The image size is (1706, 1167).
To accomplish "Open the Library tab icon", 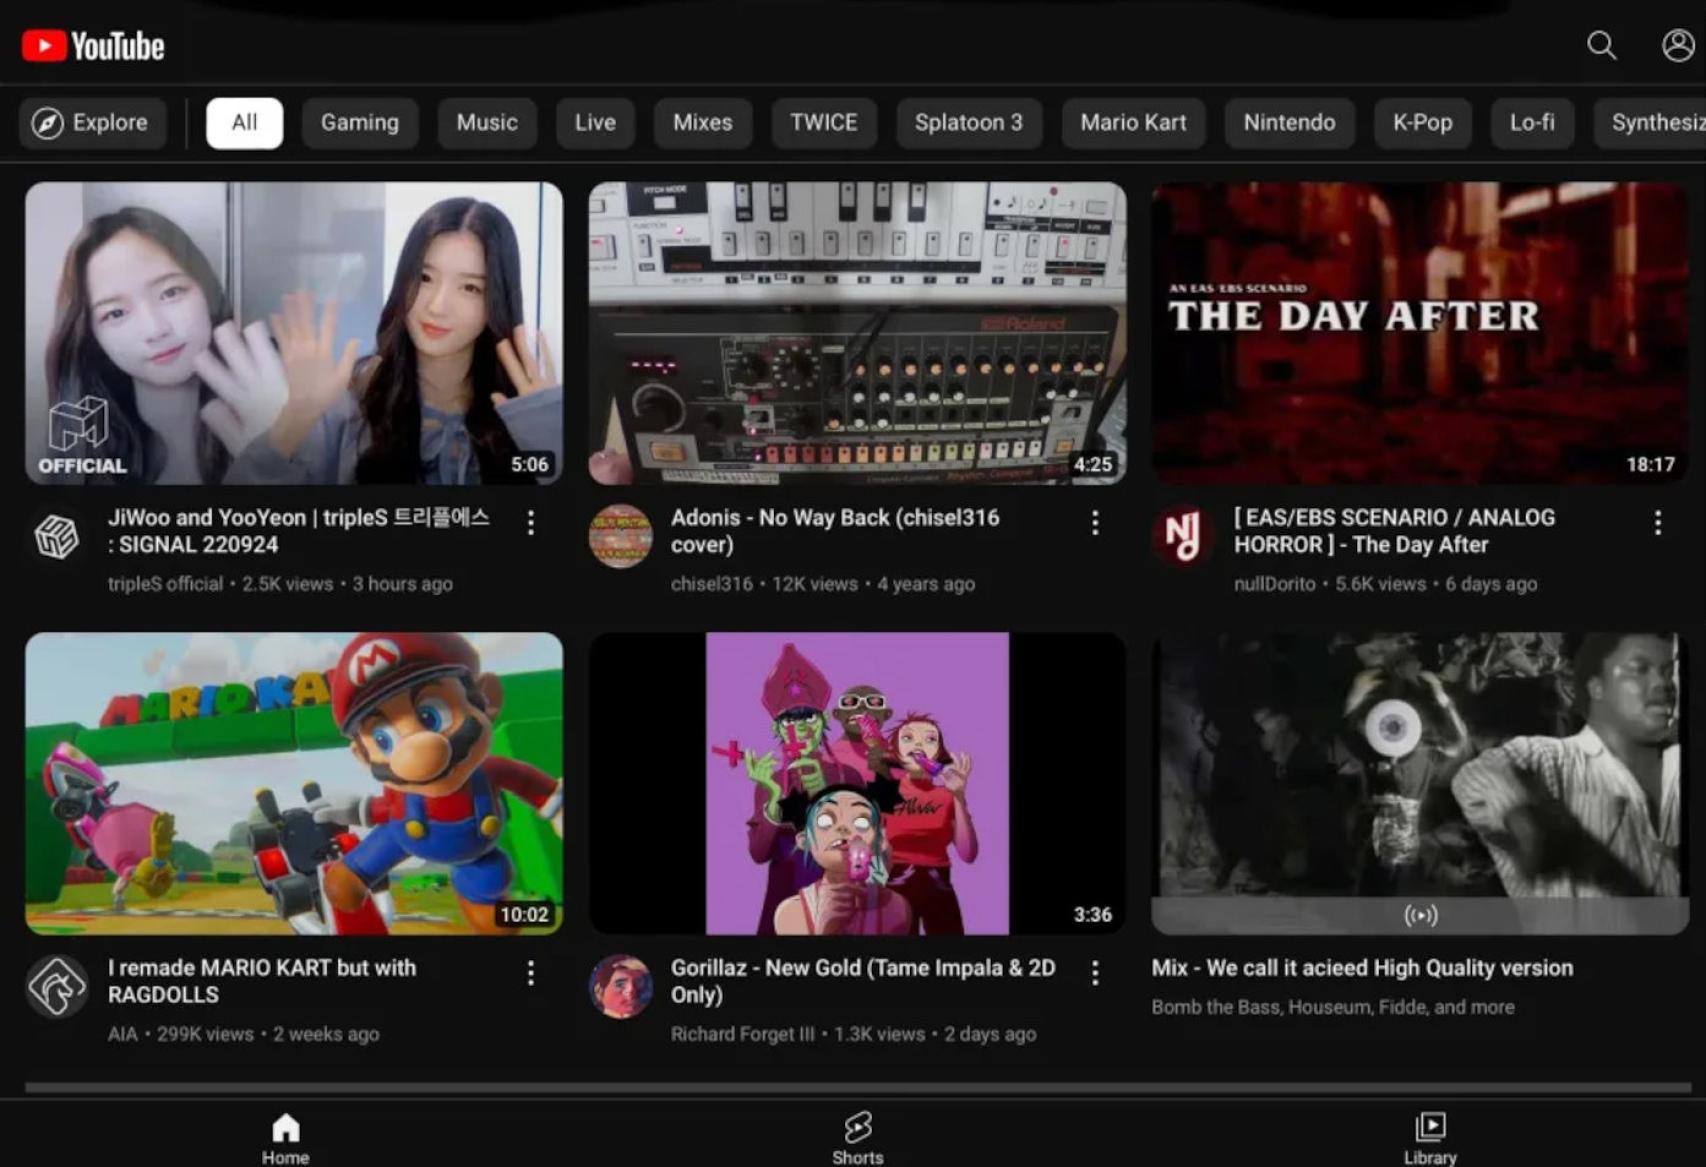I will tap(1430, 1128).
